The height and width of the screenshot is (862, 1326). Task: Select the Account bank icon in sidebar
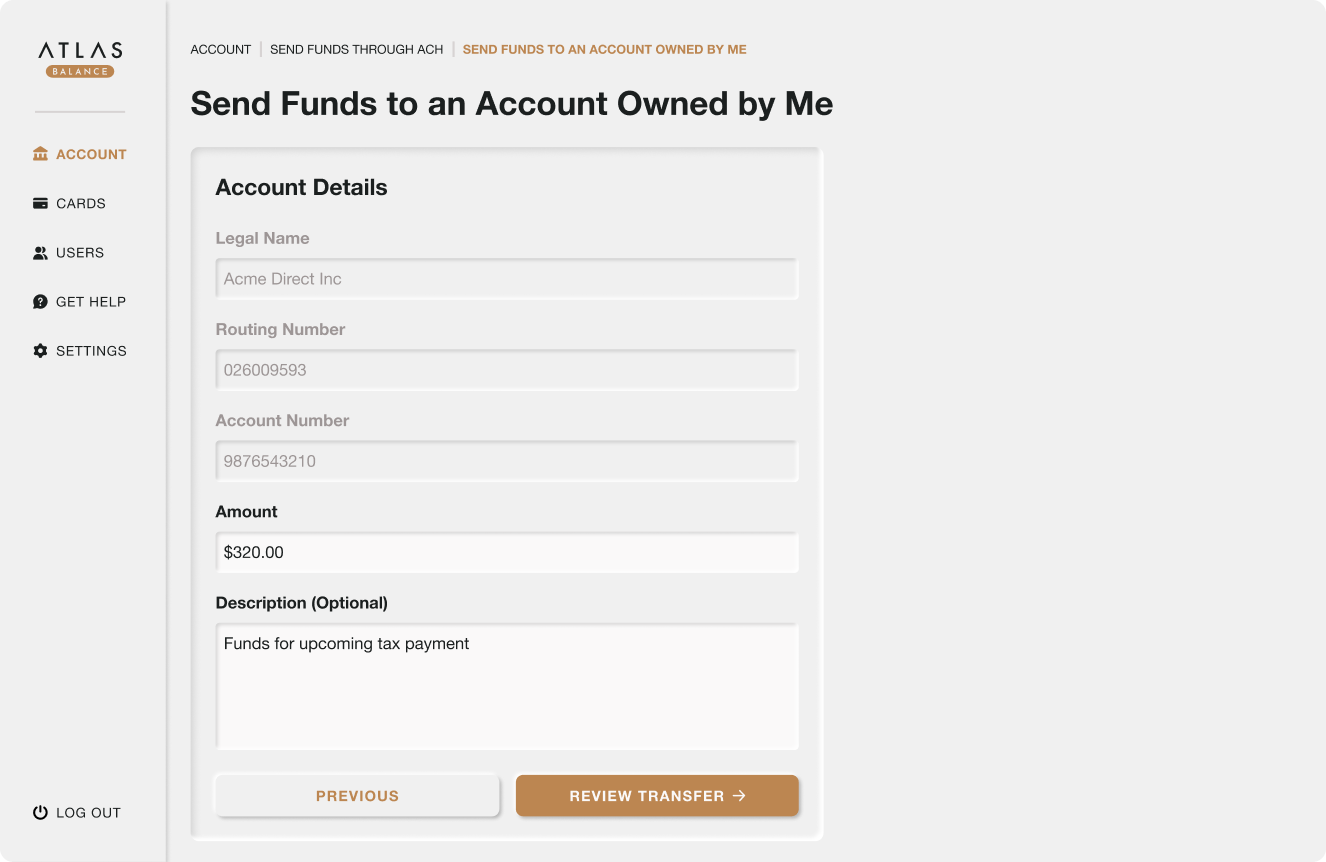click(x=39, y=154)
